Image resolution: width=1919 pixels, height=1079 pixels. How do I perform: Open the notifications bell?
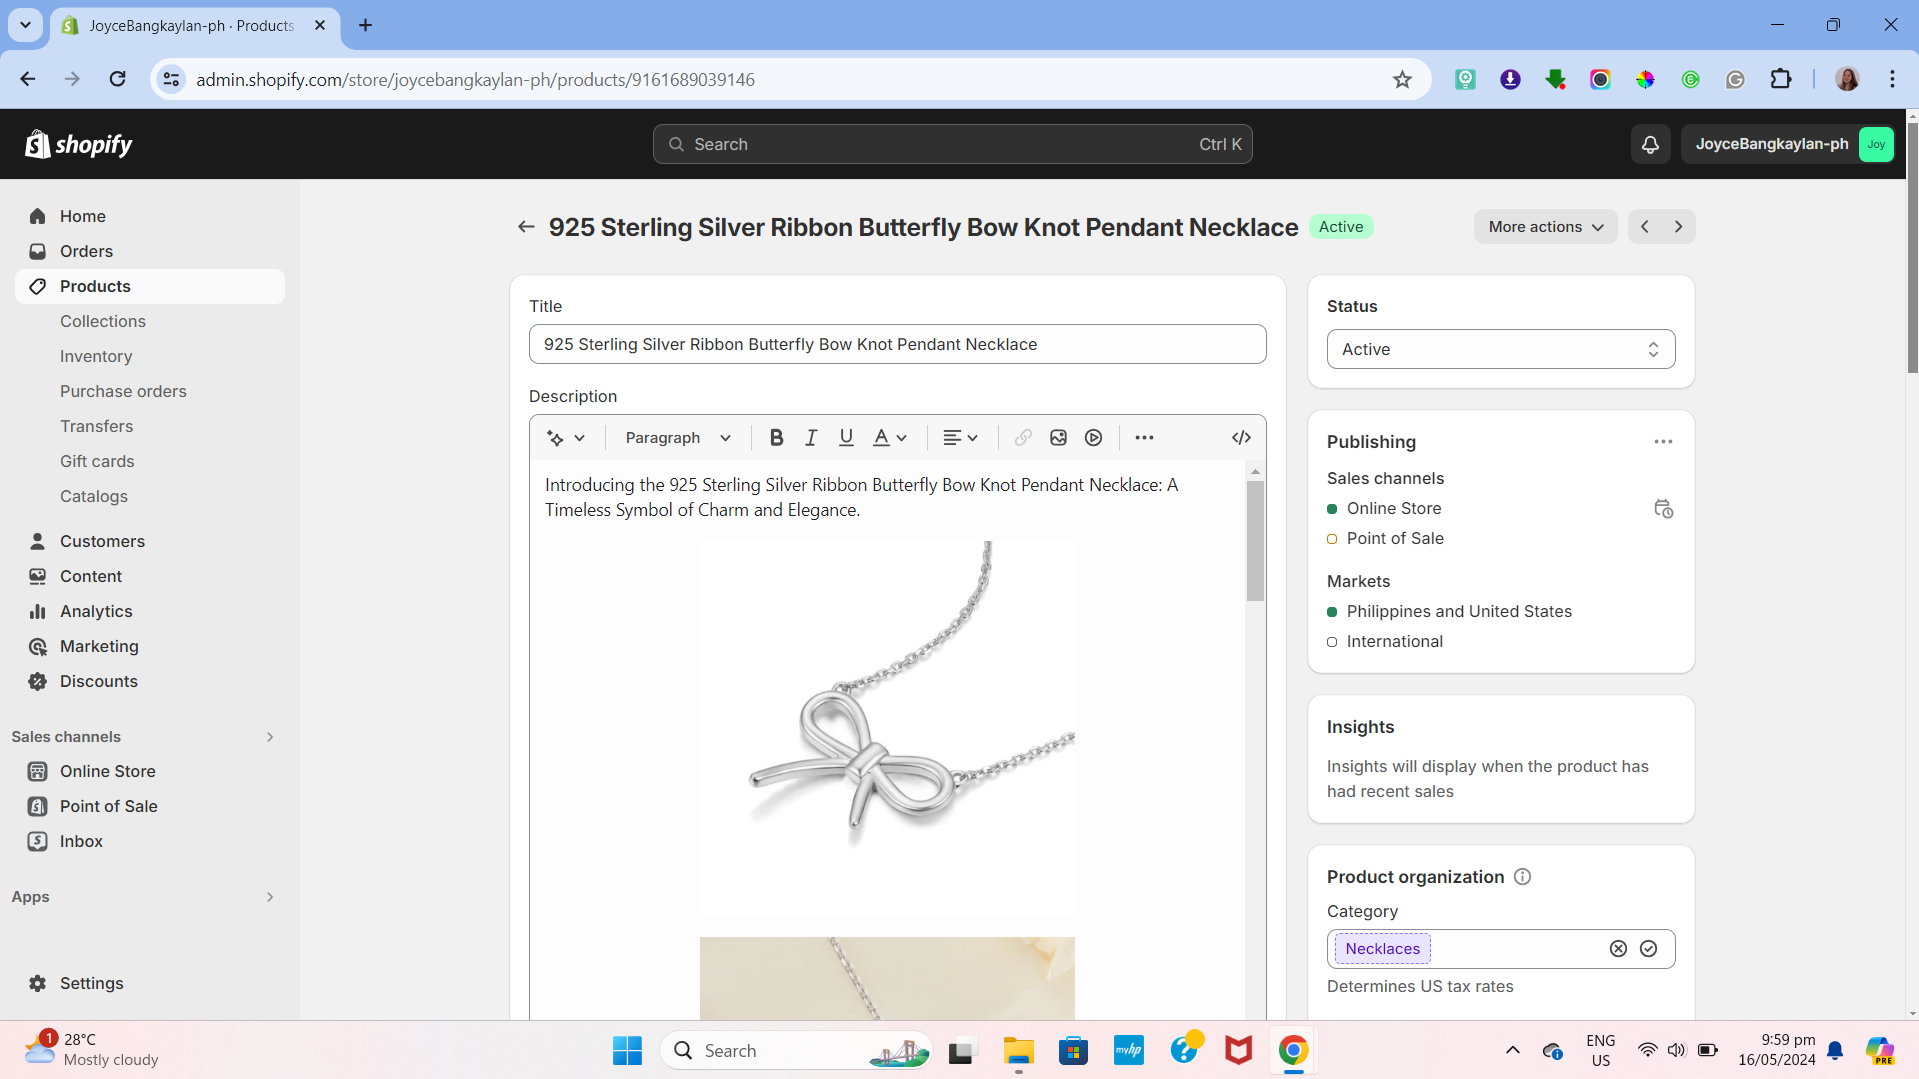click(1650, 144)
